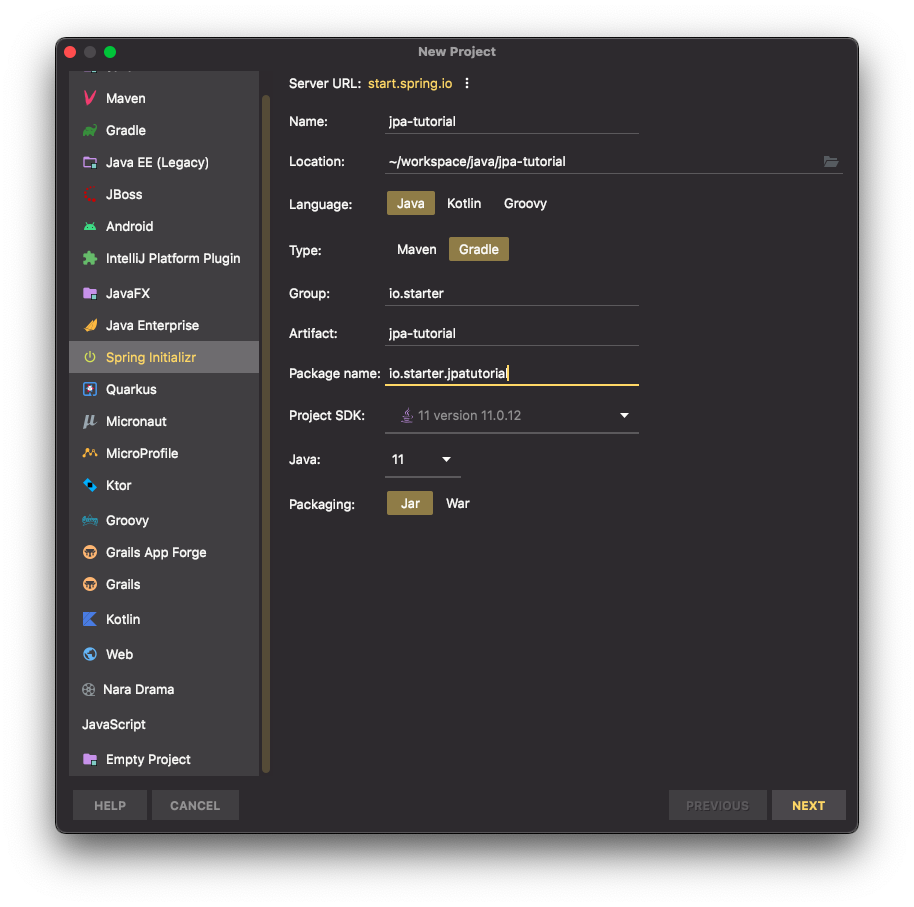This screenshot has width=914, height=907.
Task: Select the Quarkus generator entry
Action: [164, 389]
